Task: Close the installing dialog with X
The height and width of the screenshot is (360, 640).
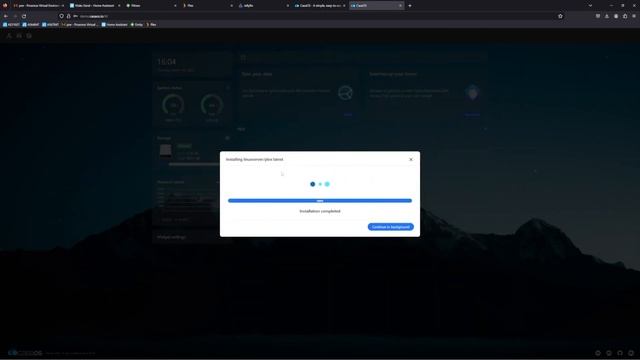Action: coord(411,160)
